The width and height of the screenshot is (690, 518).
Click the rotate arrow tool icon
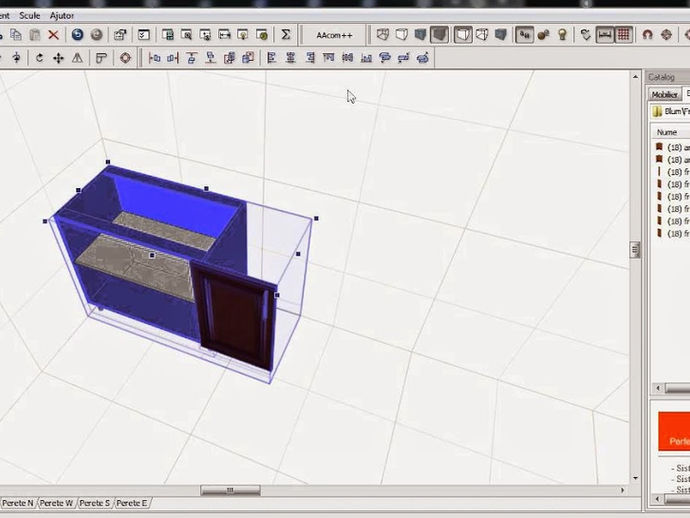(39, 58)
